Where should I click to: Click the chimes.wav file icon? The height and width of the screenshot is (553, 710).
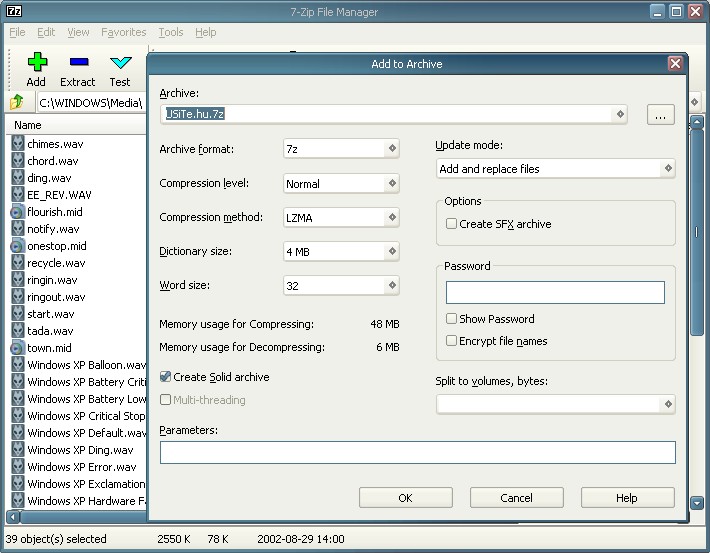[18, 143]
